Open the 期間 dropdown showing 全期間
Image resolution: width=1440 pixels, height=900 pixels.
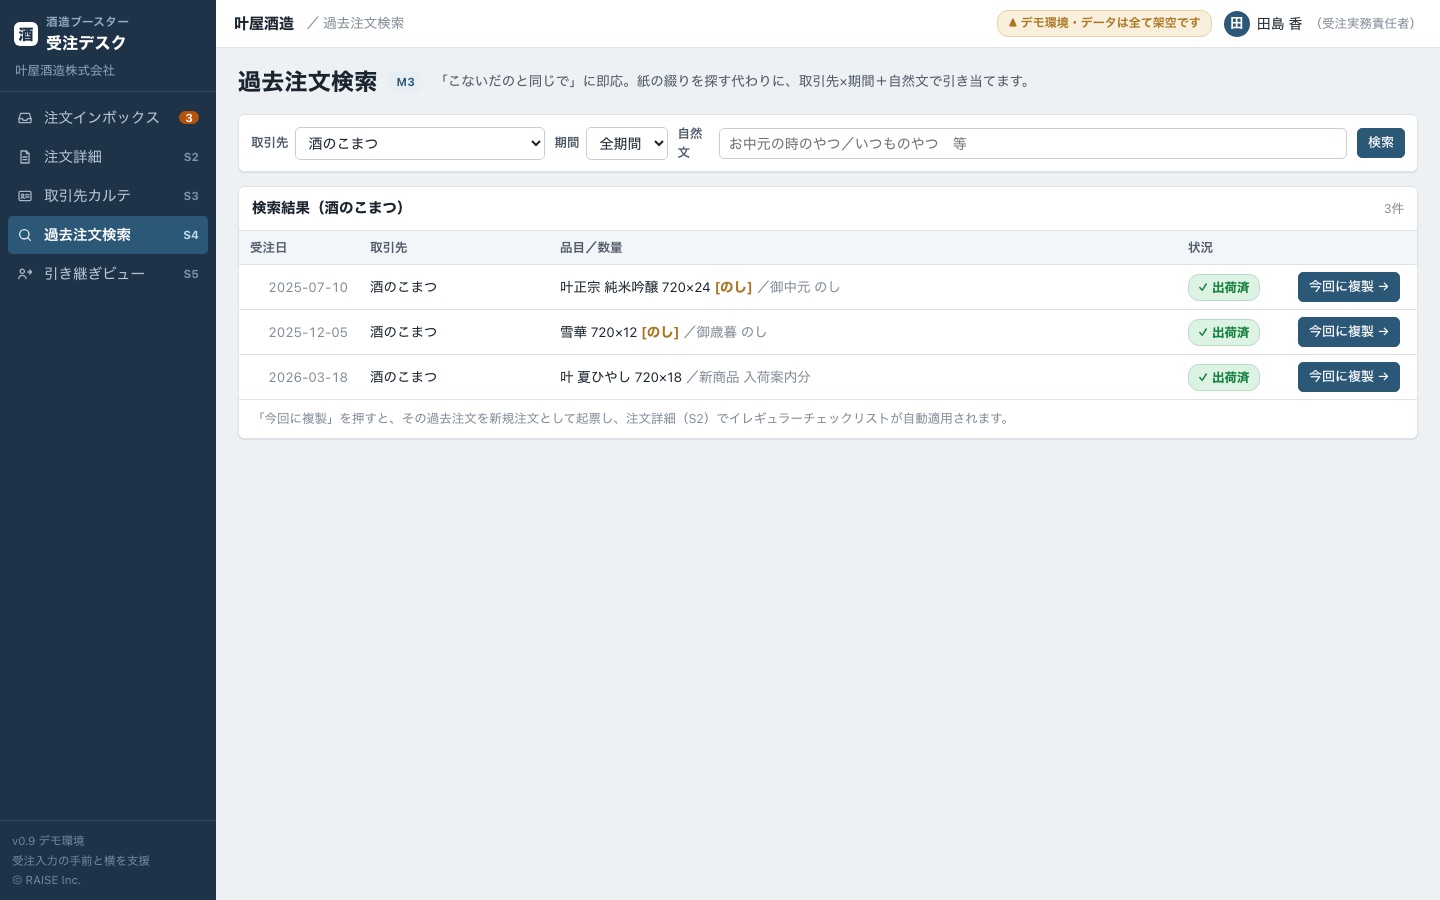coord(627,143)
